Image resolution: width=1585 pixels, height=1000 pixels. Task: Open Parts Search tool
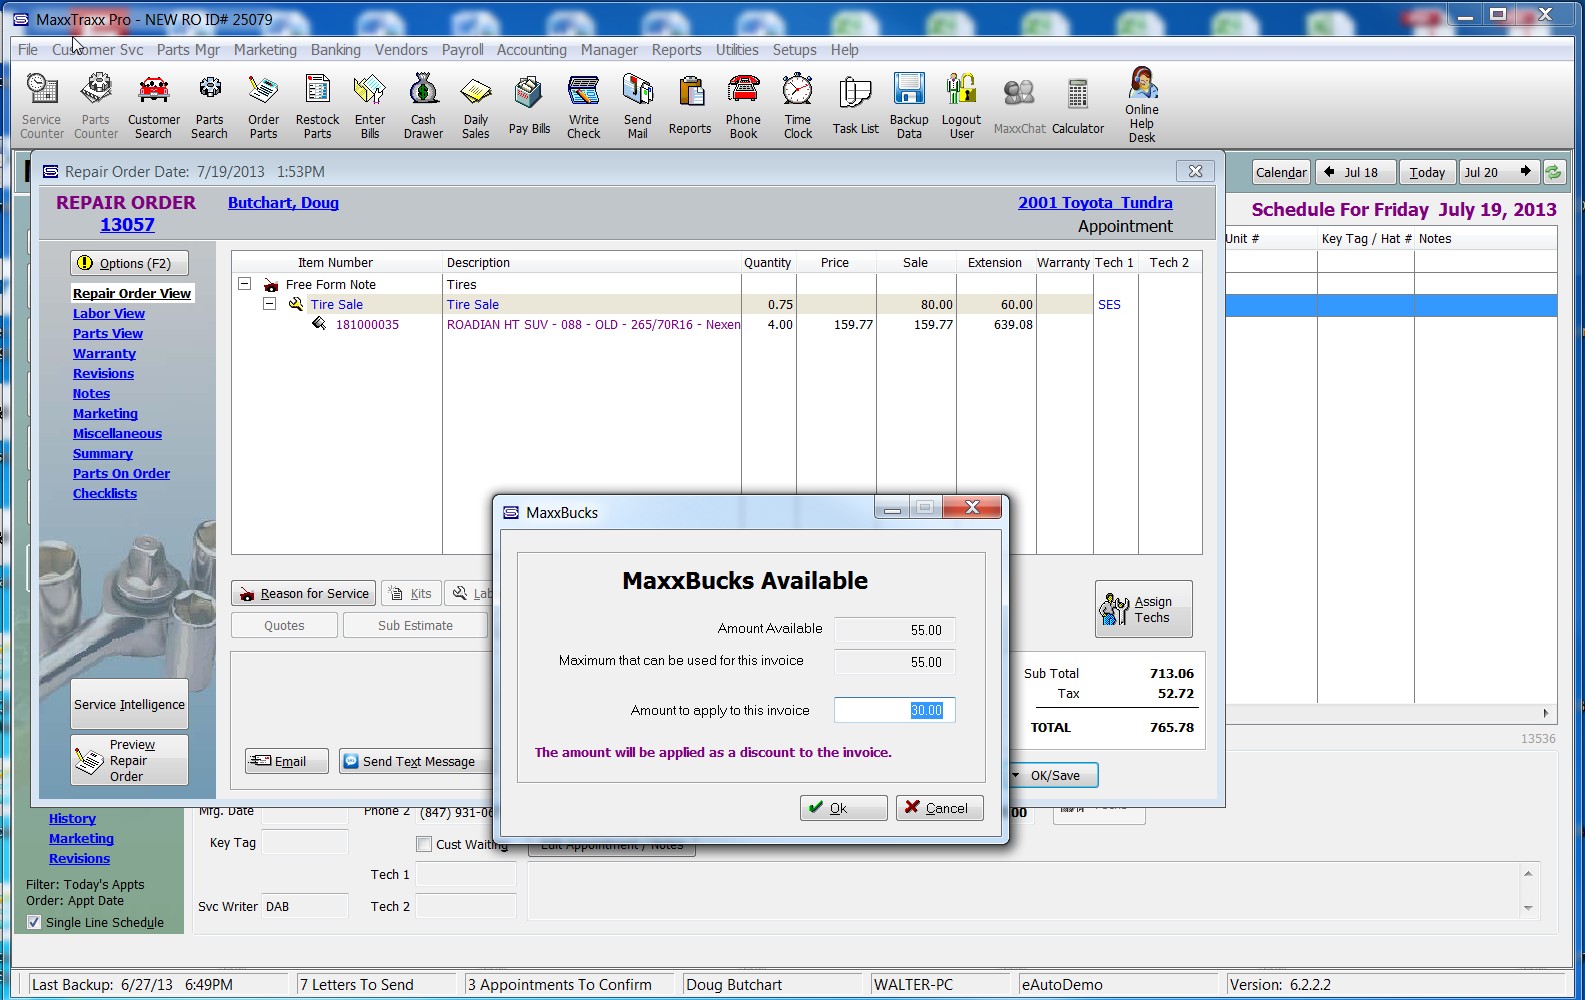[x=209, y=106]
